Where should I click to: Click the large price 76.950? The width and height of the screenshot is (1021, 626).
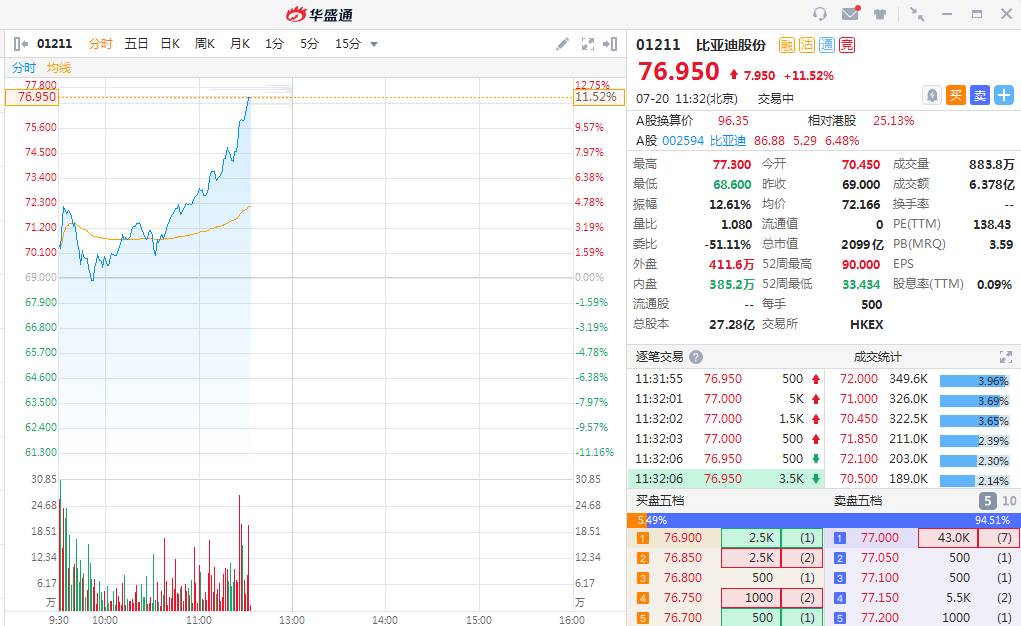[678, 72]
